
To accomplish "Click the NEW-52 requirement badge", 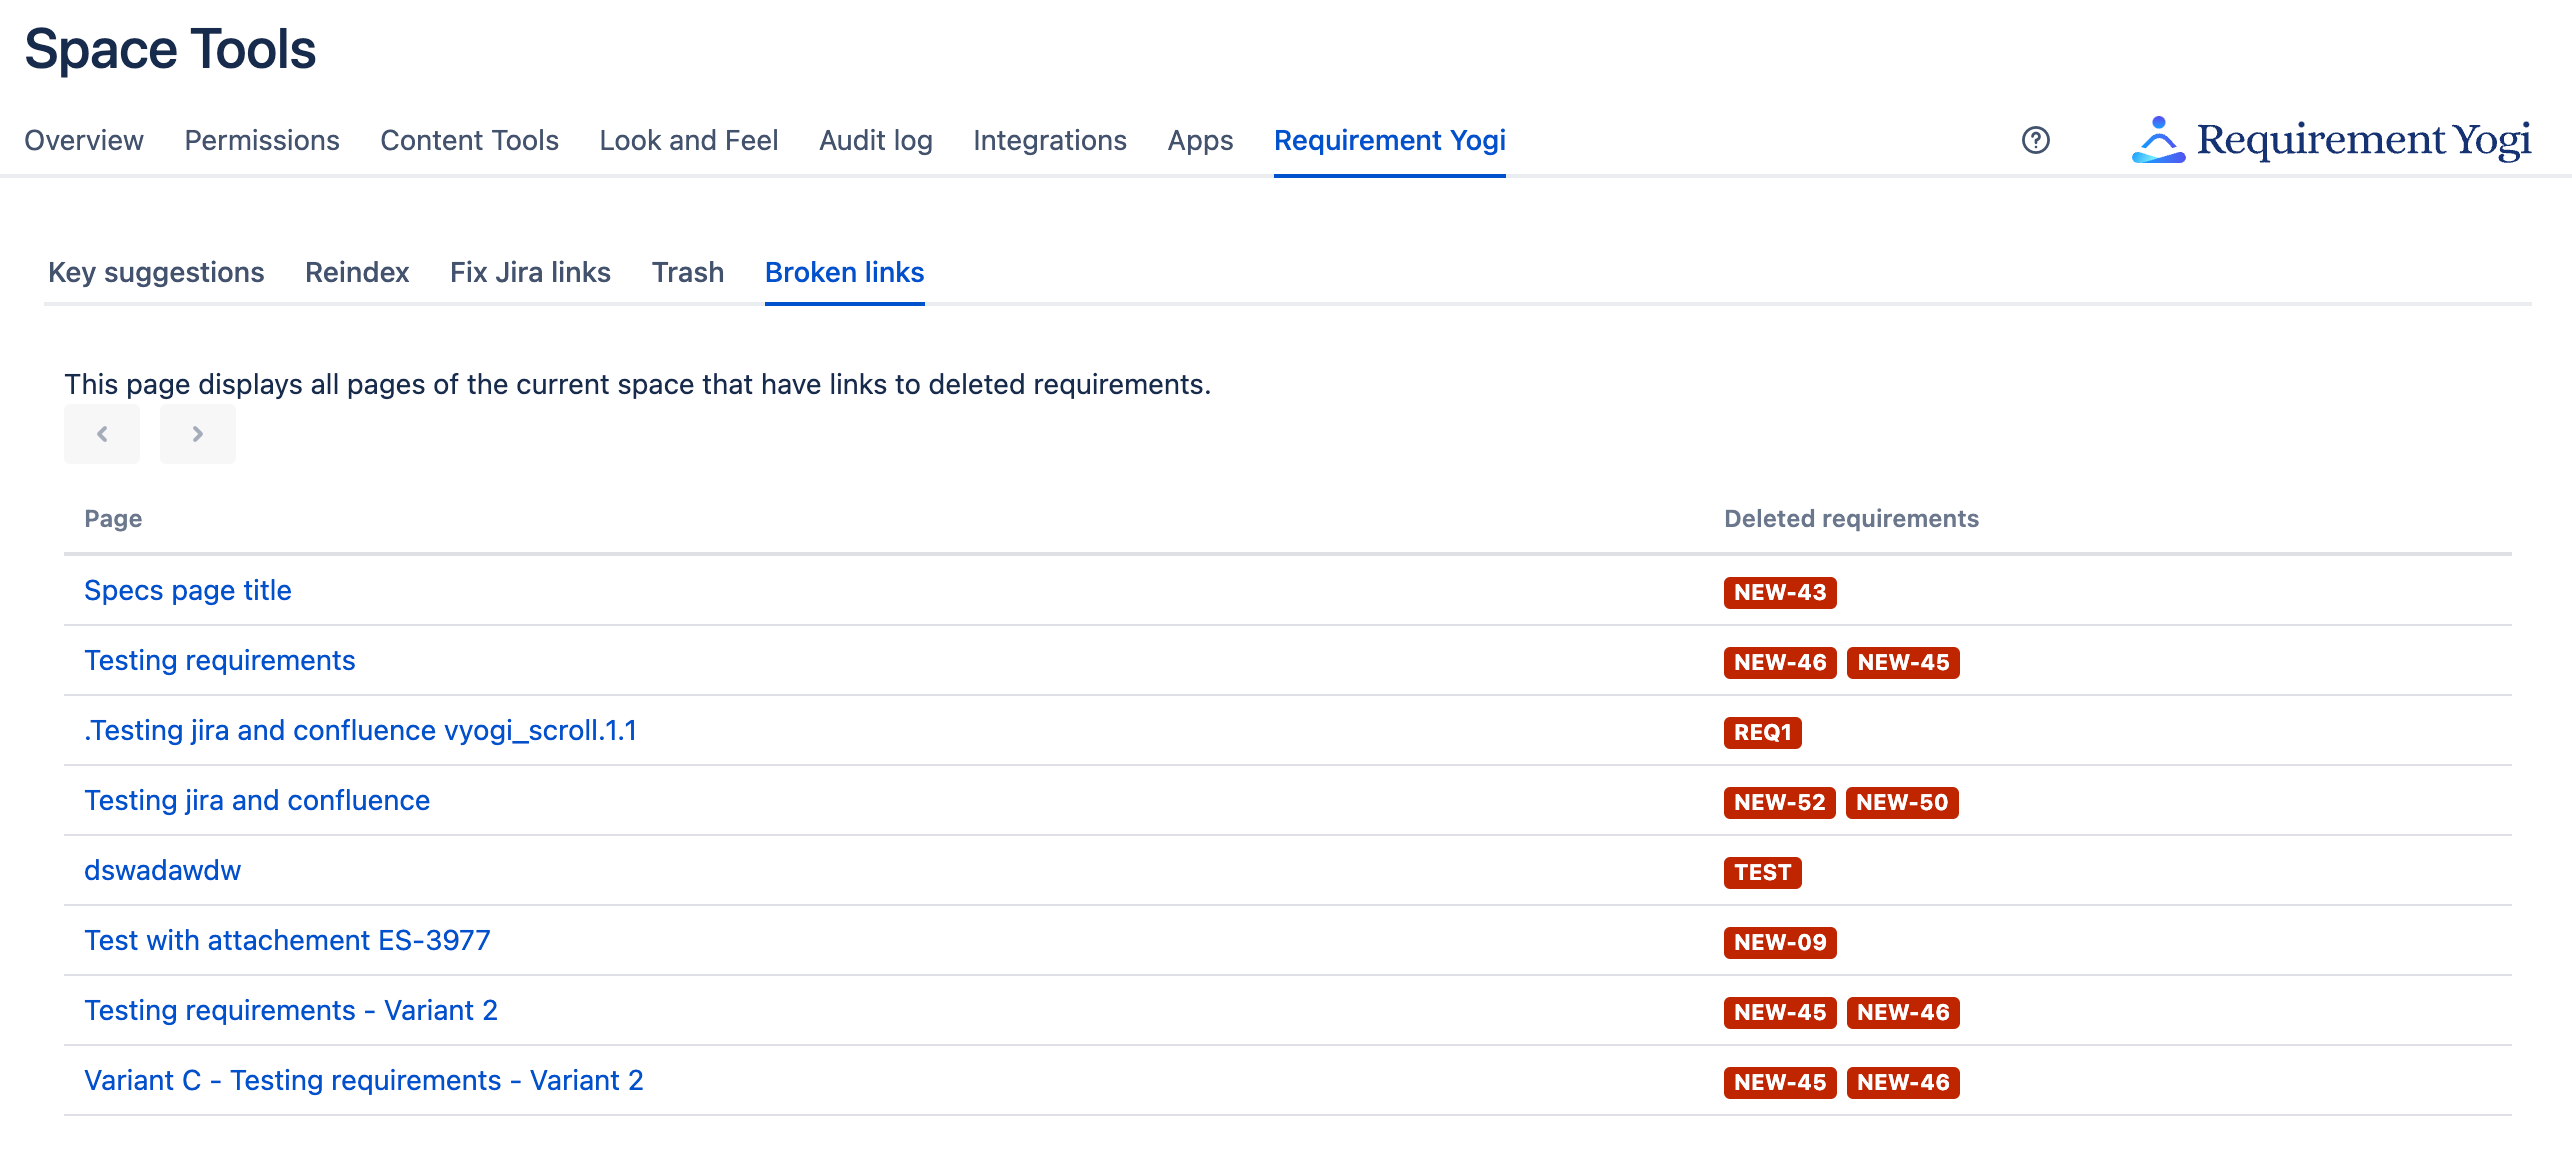I will pos(1778,802).
